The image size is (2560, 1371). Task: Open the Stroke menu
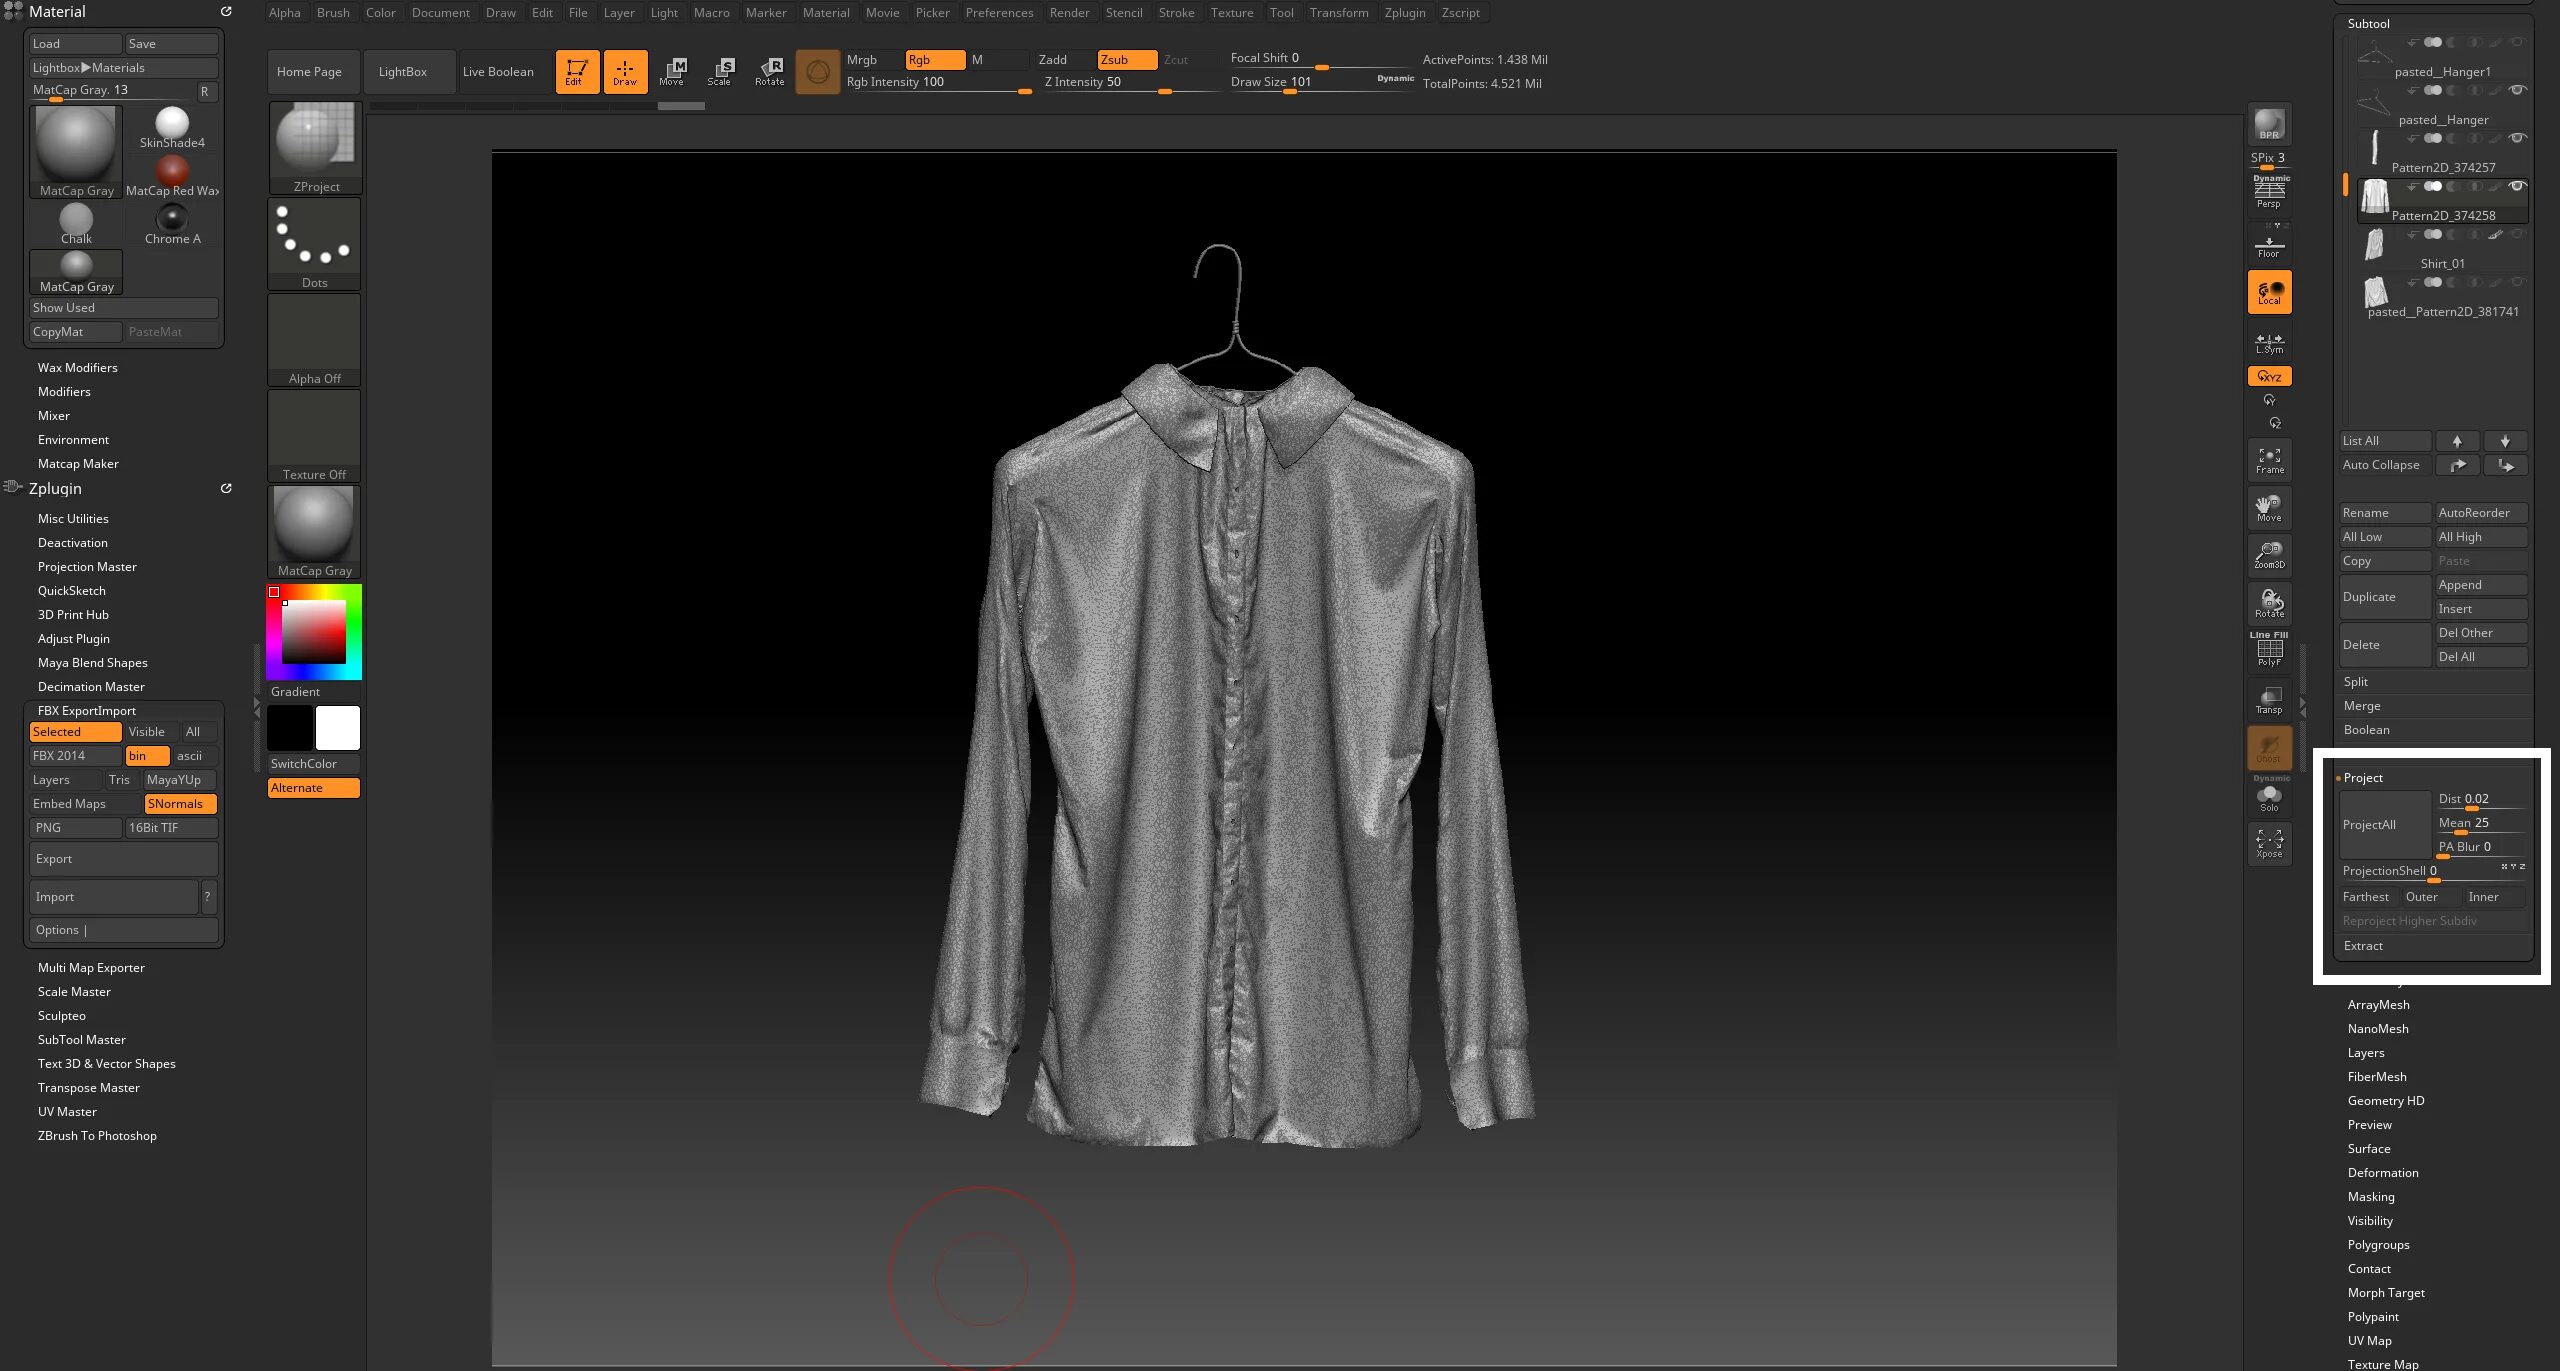pos(1176,13)
